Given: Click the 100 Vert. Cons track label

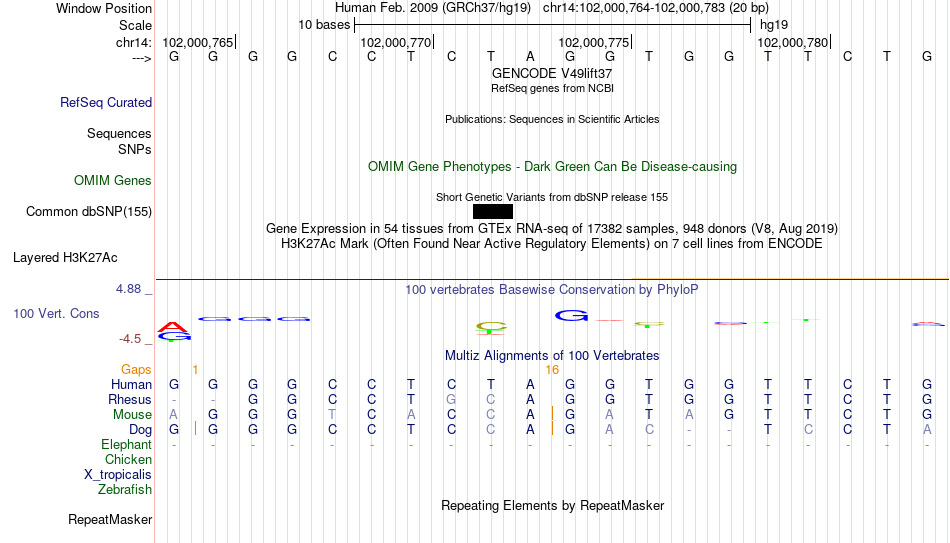Looking at the screenshot, I should (56, 313).
